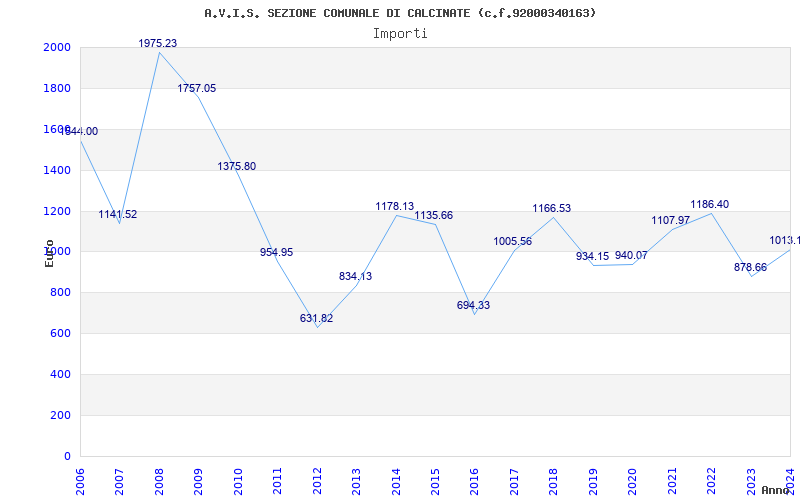Select the 2009 x-axis year label
800x500 pixels.
198,482
